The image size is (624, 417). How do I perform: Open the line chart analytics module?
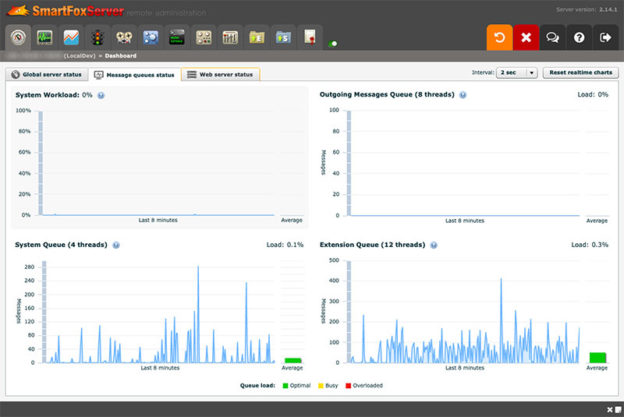pos(71,37)
